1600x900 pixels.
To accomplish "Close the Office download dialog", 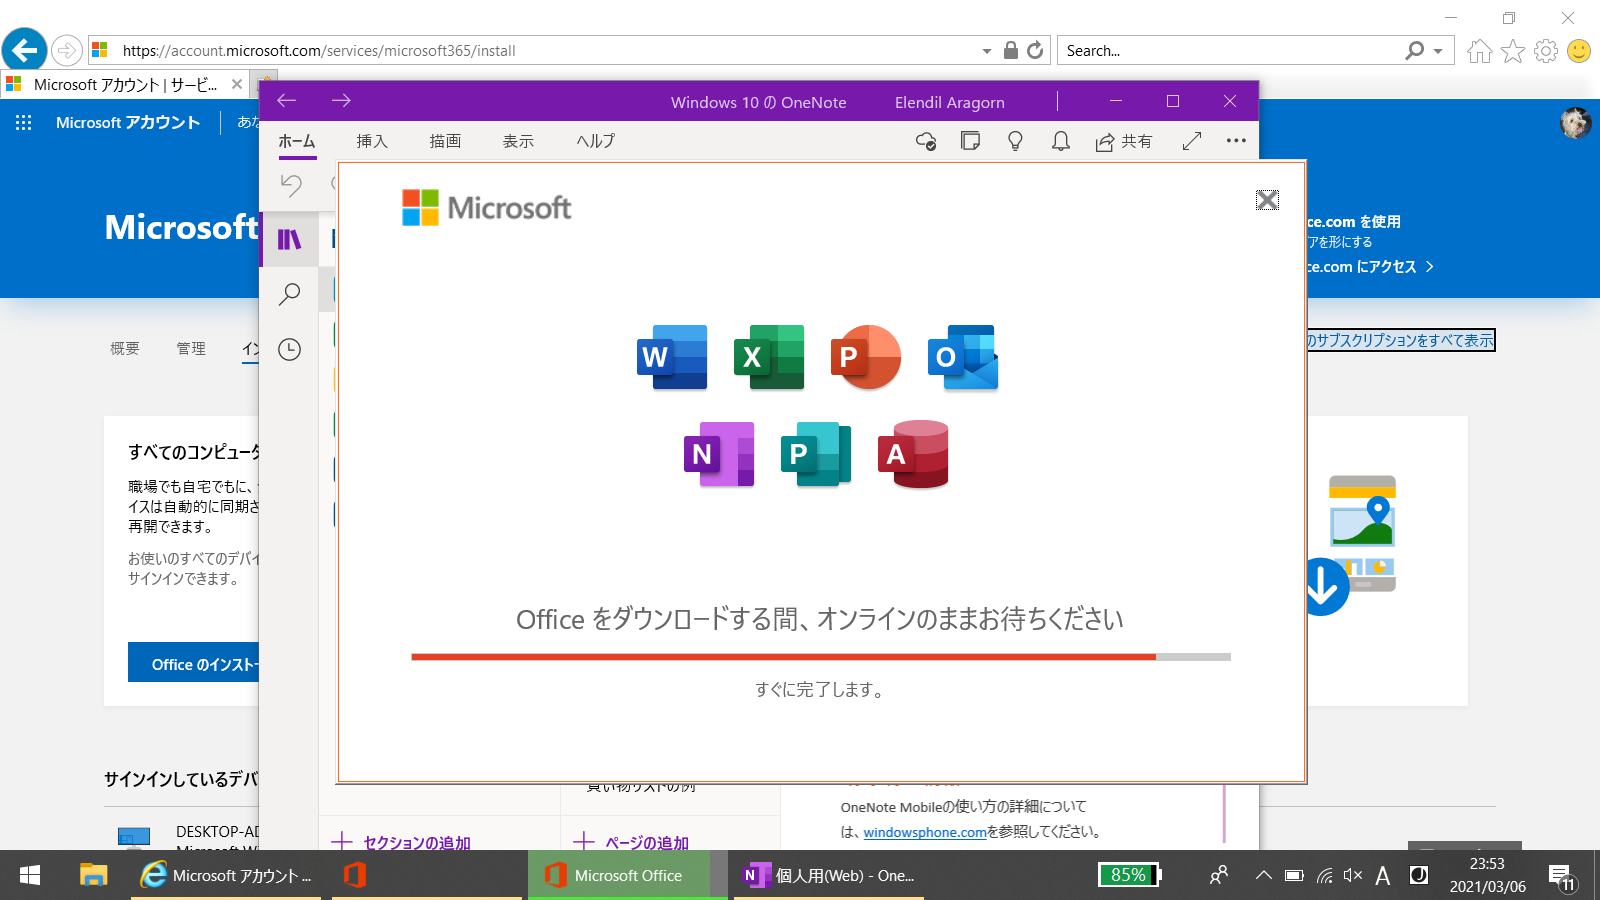I will click(x=1267, y=200).
